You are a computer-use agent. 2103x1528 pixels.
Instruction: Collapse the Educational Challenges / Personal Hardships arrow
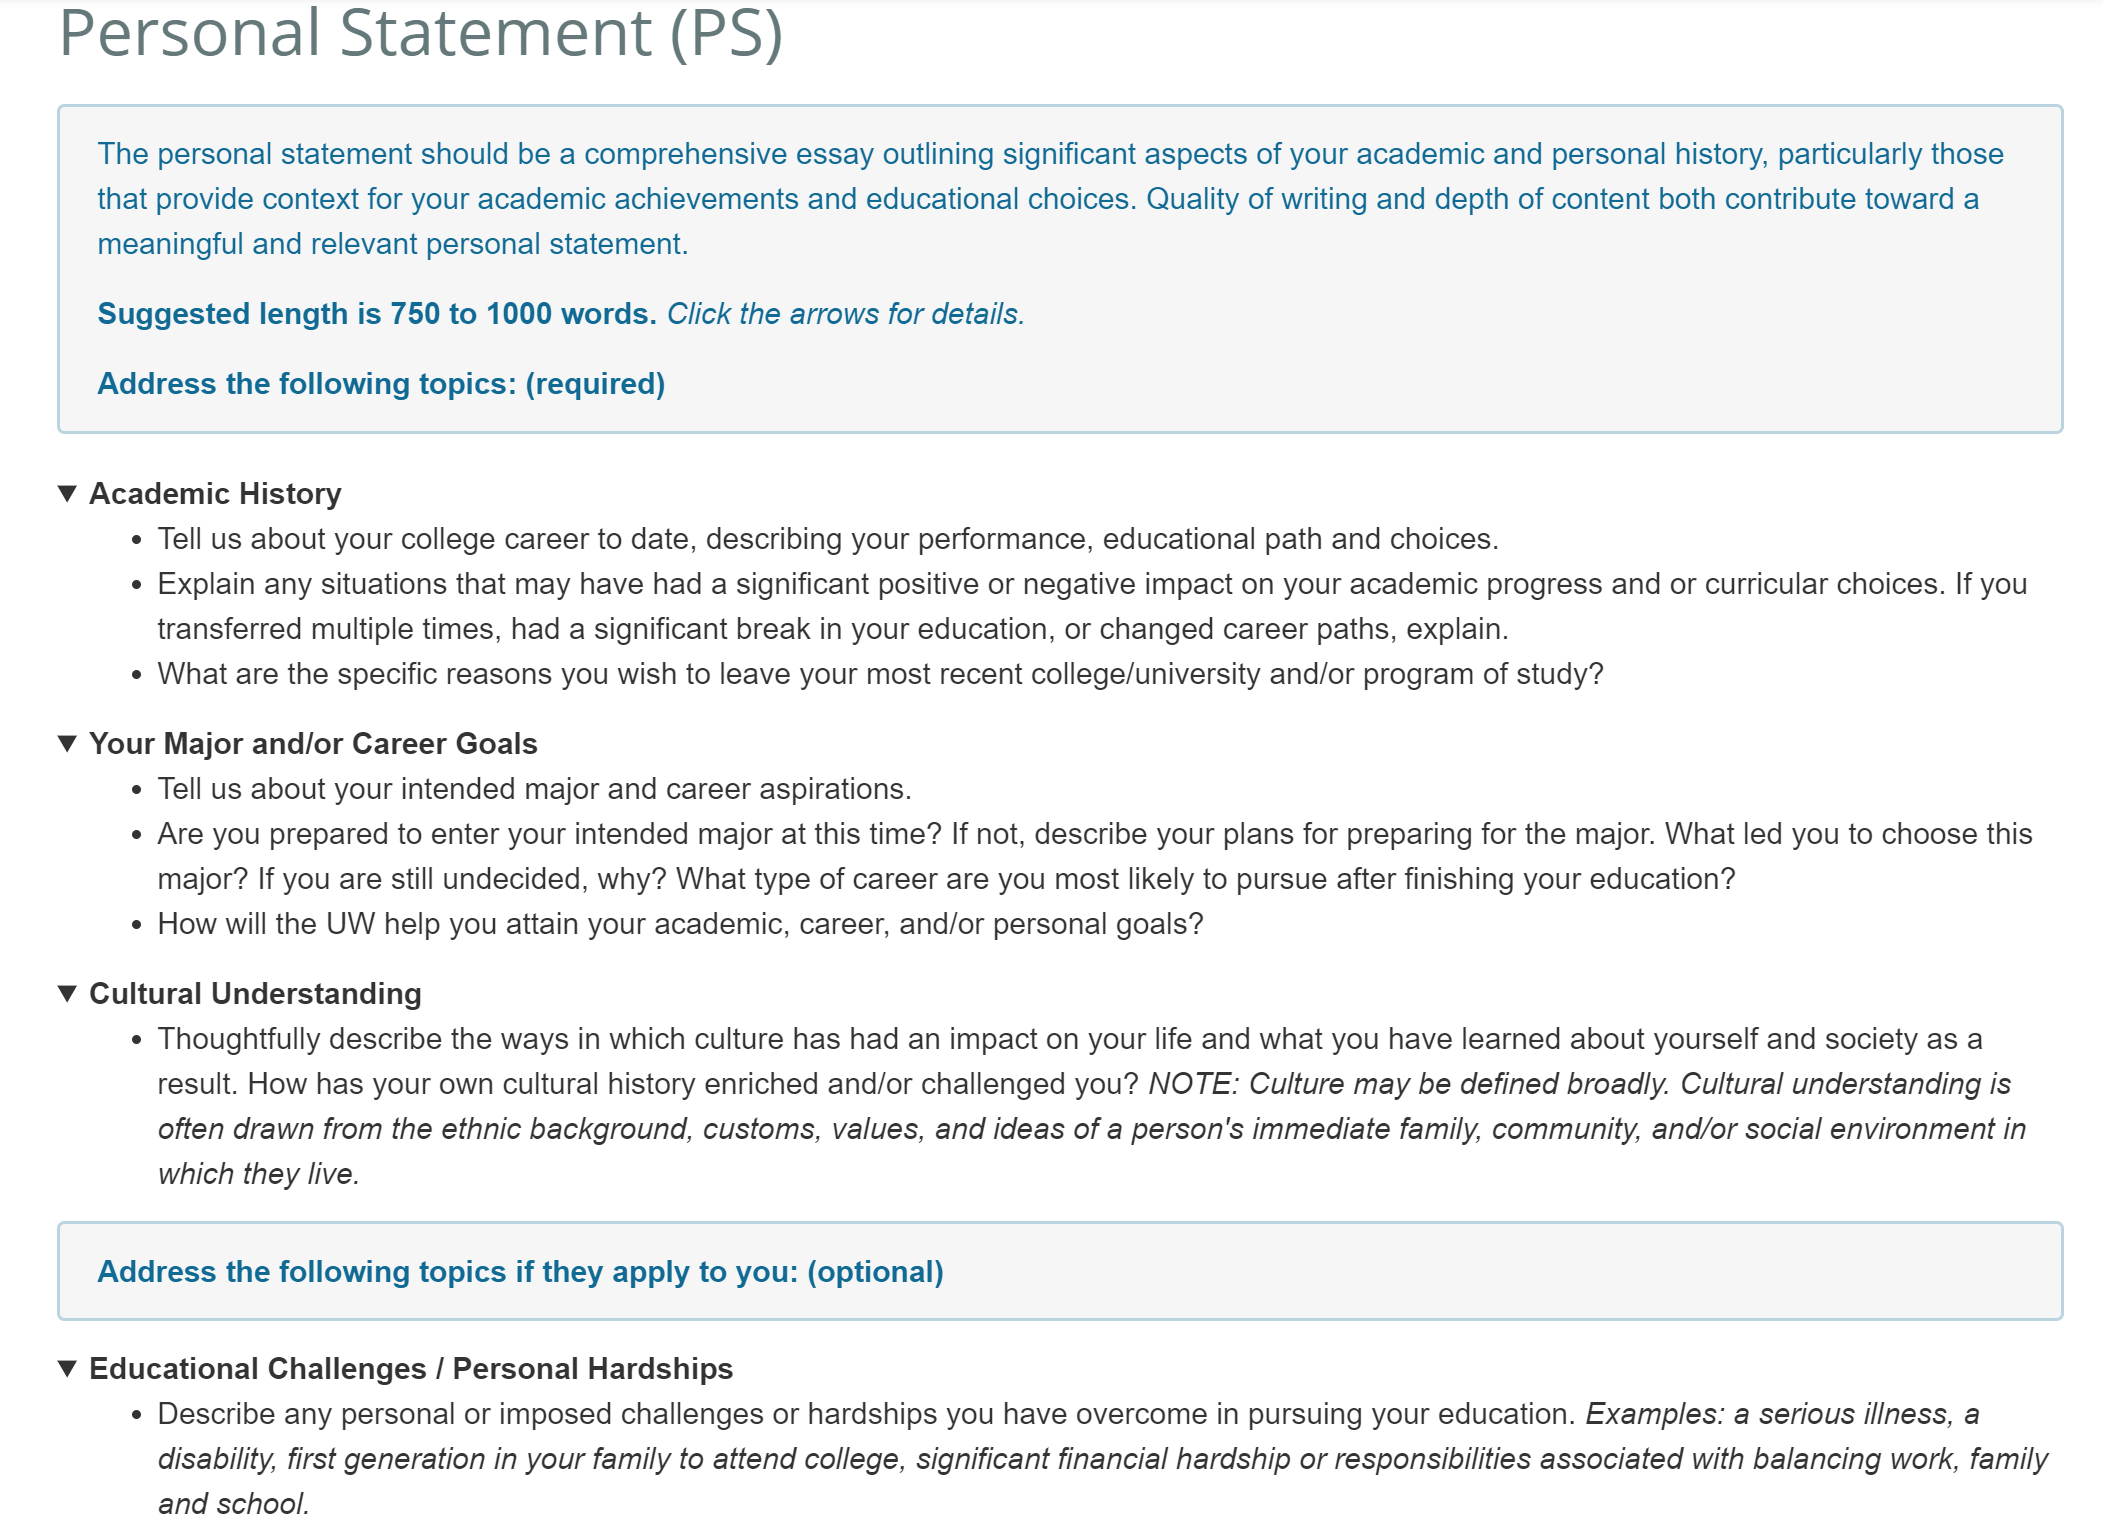[67, 1368]
